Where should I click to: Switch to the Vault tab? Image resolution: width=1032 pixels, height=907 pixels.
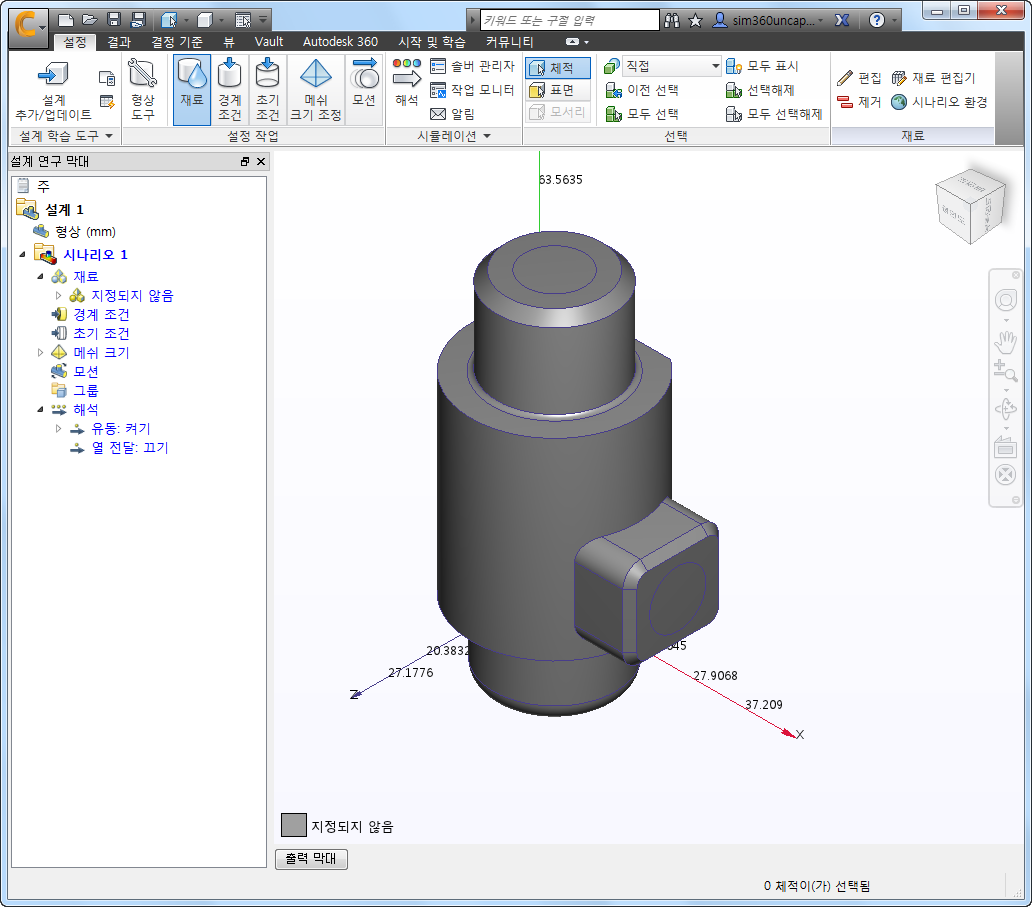click(x=269, y=42)
